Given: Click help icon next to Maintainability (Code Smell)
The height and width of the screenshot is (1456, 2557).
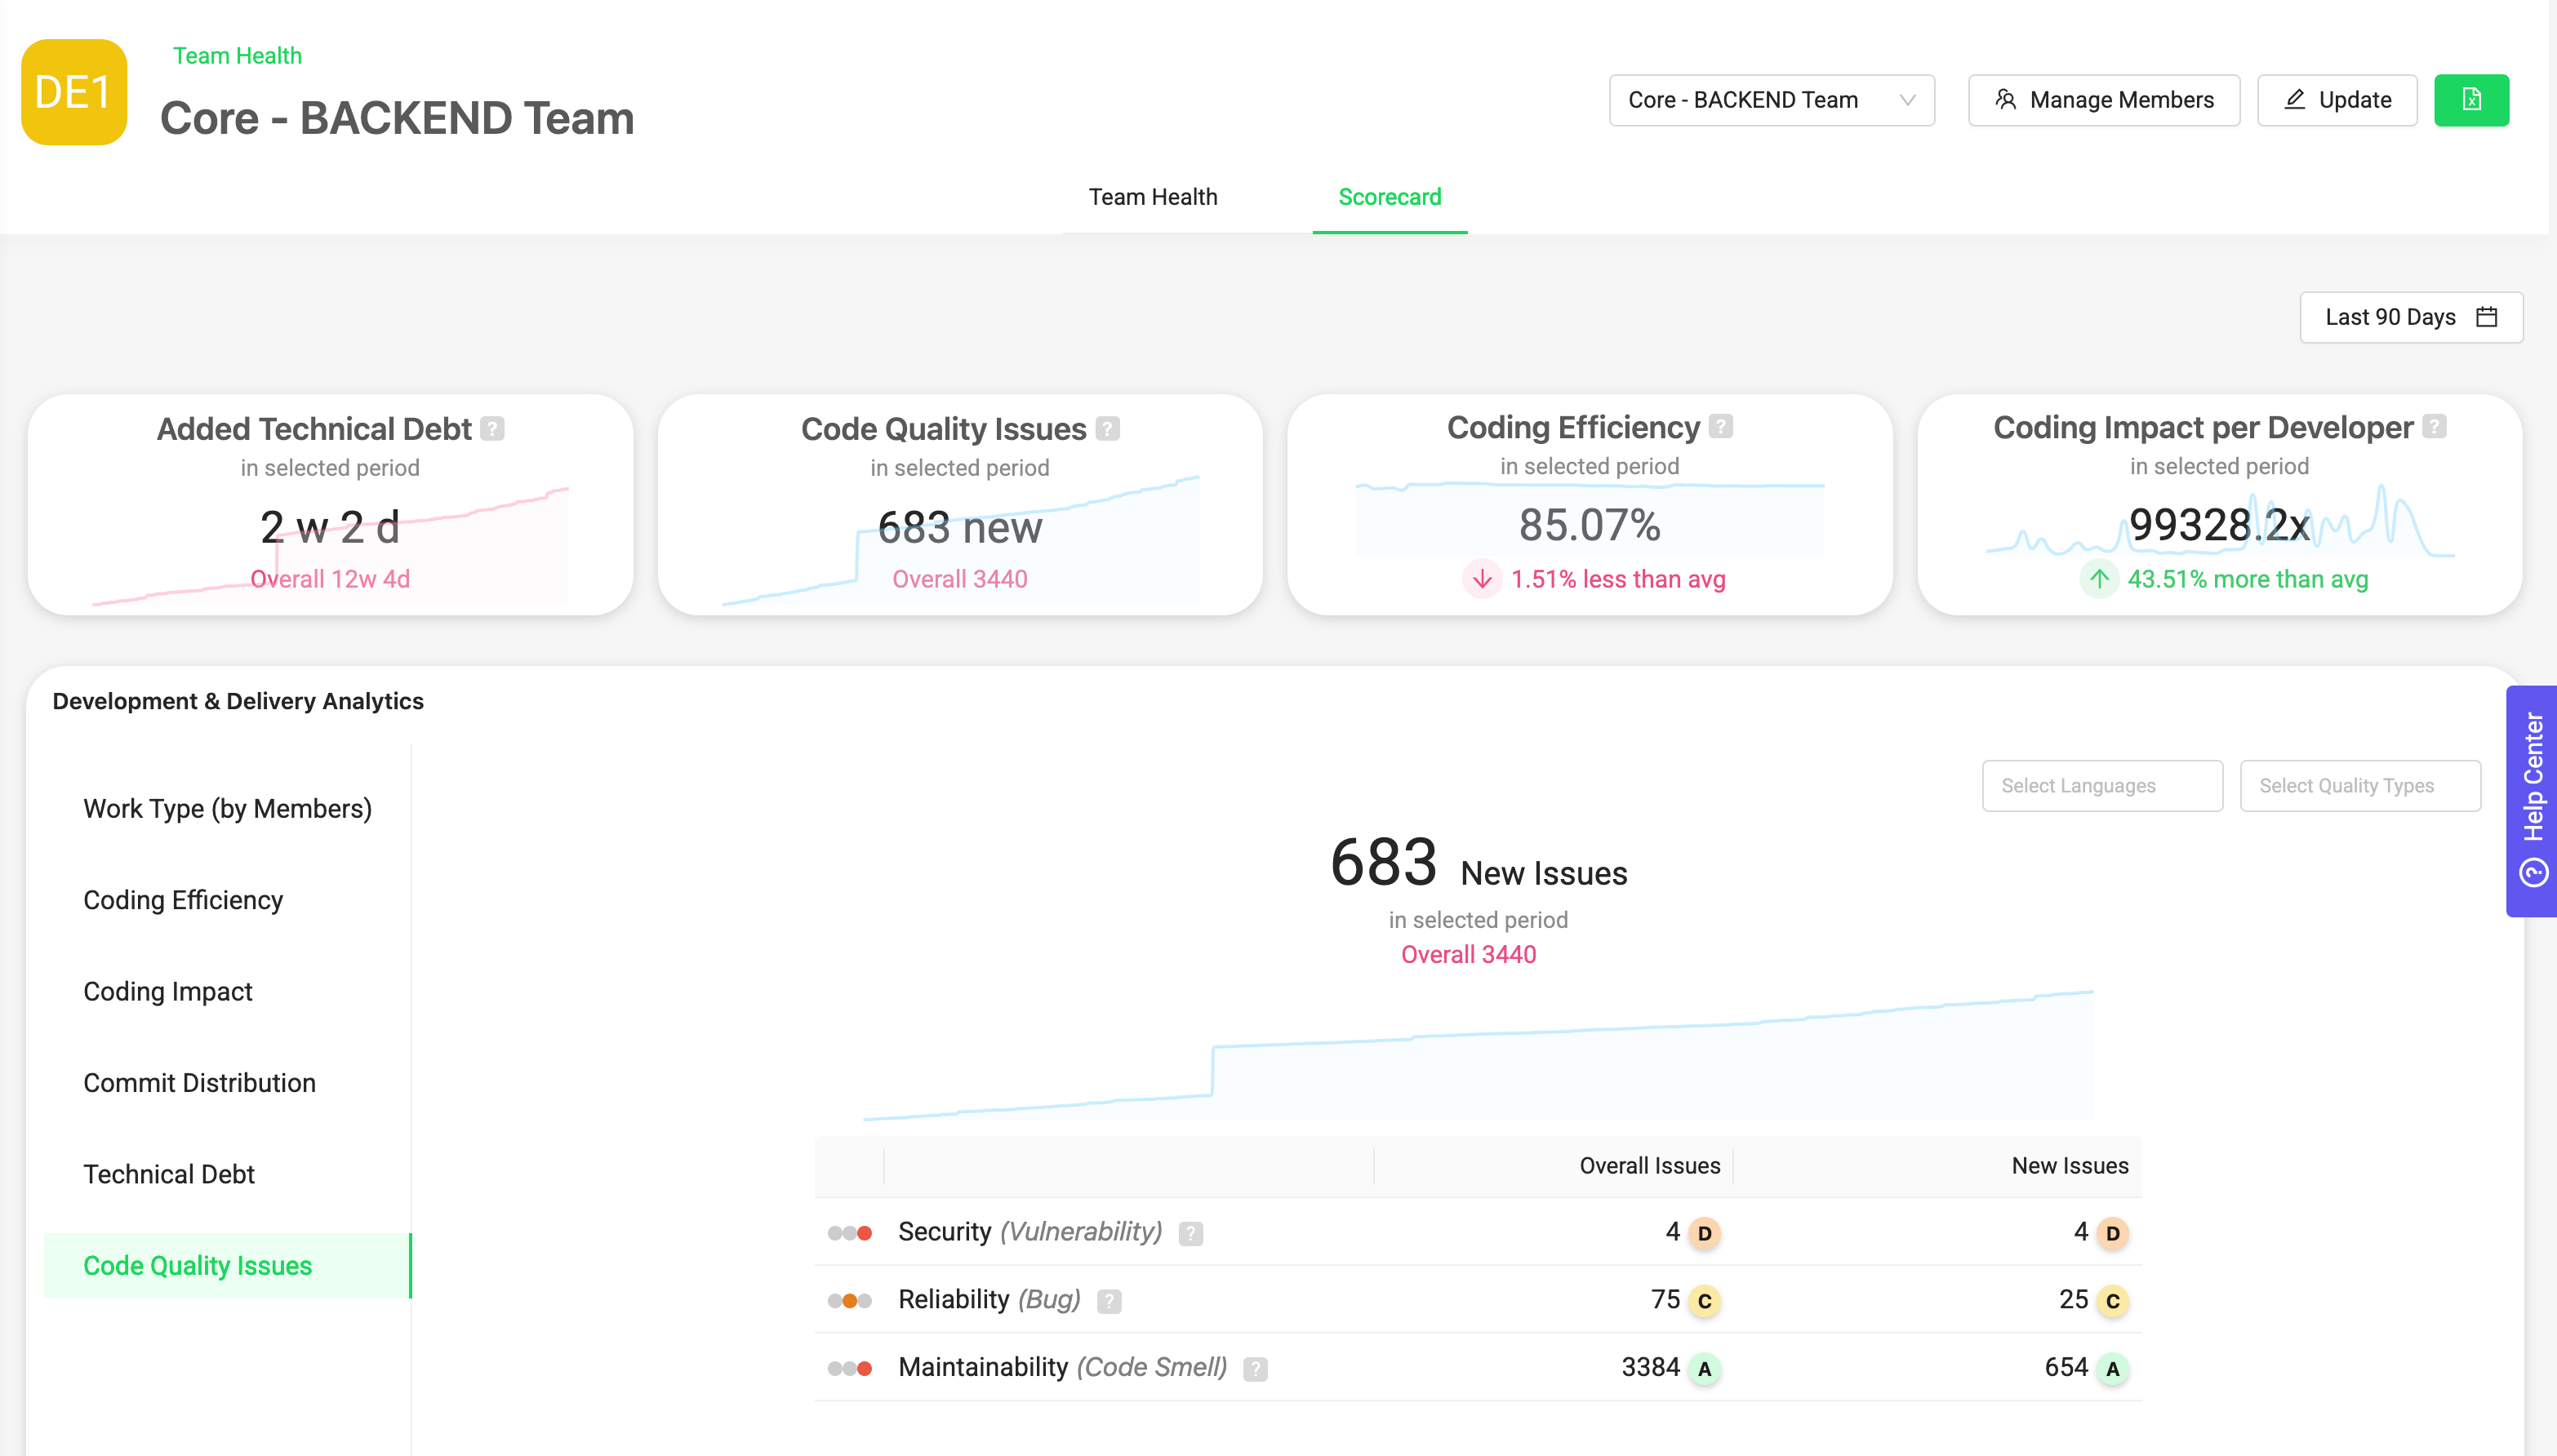Looking at the screenshot, I should (1255, 1369).
